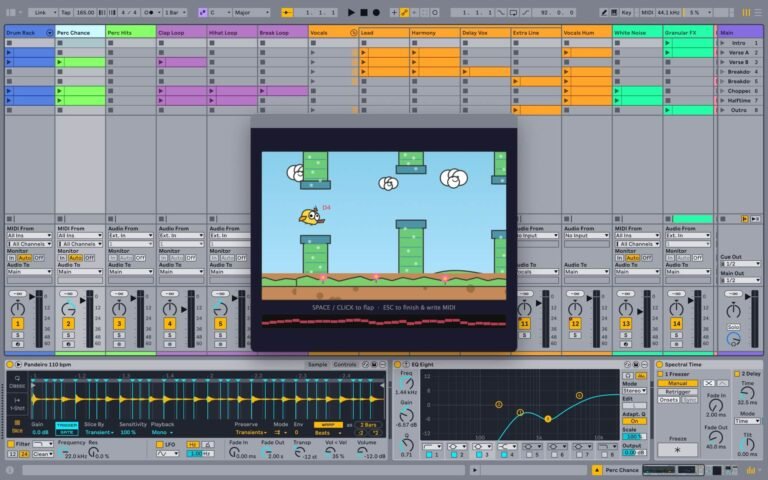
Task: Select the Vocals group track header
Action: (333, 32)
